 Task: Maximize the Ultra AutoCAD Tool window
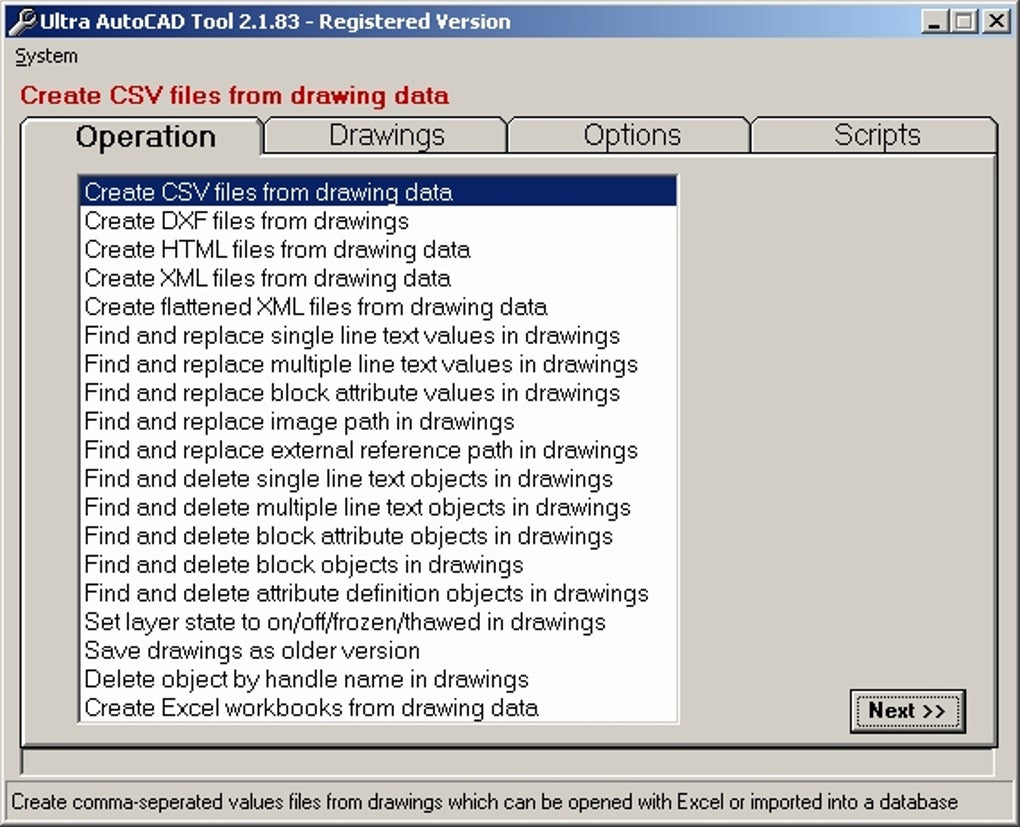965,21
